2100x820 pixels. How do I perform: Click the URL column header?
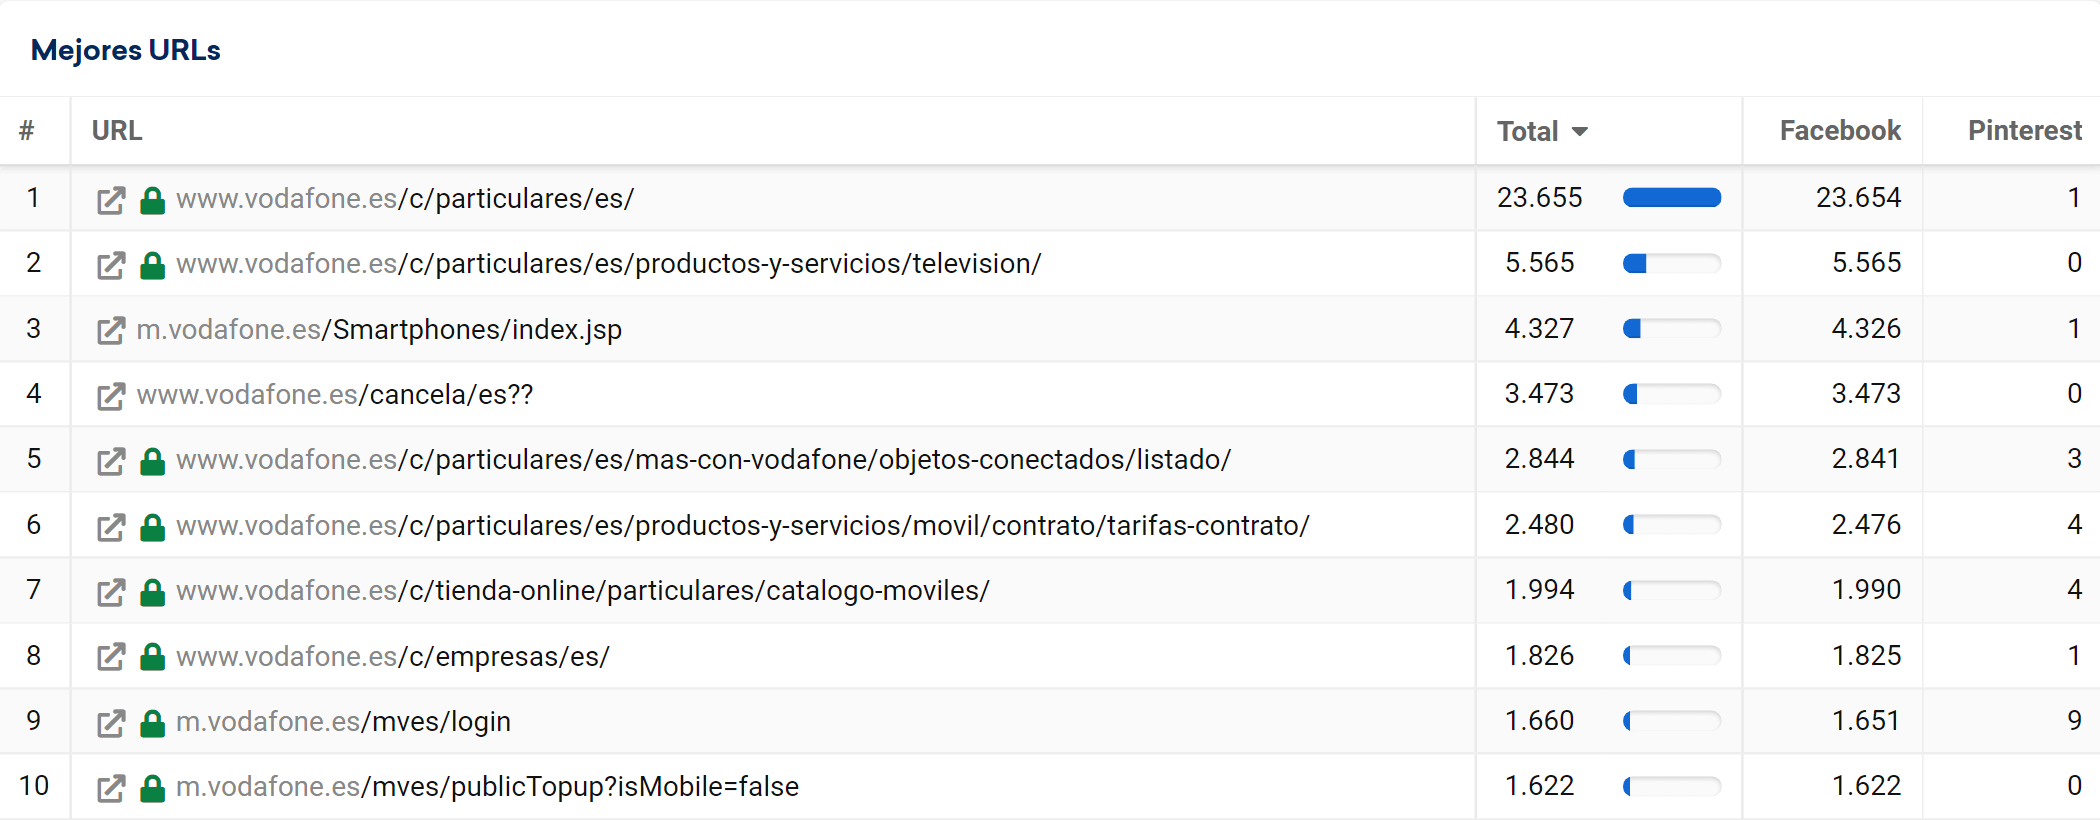[117, 131]
